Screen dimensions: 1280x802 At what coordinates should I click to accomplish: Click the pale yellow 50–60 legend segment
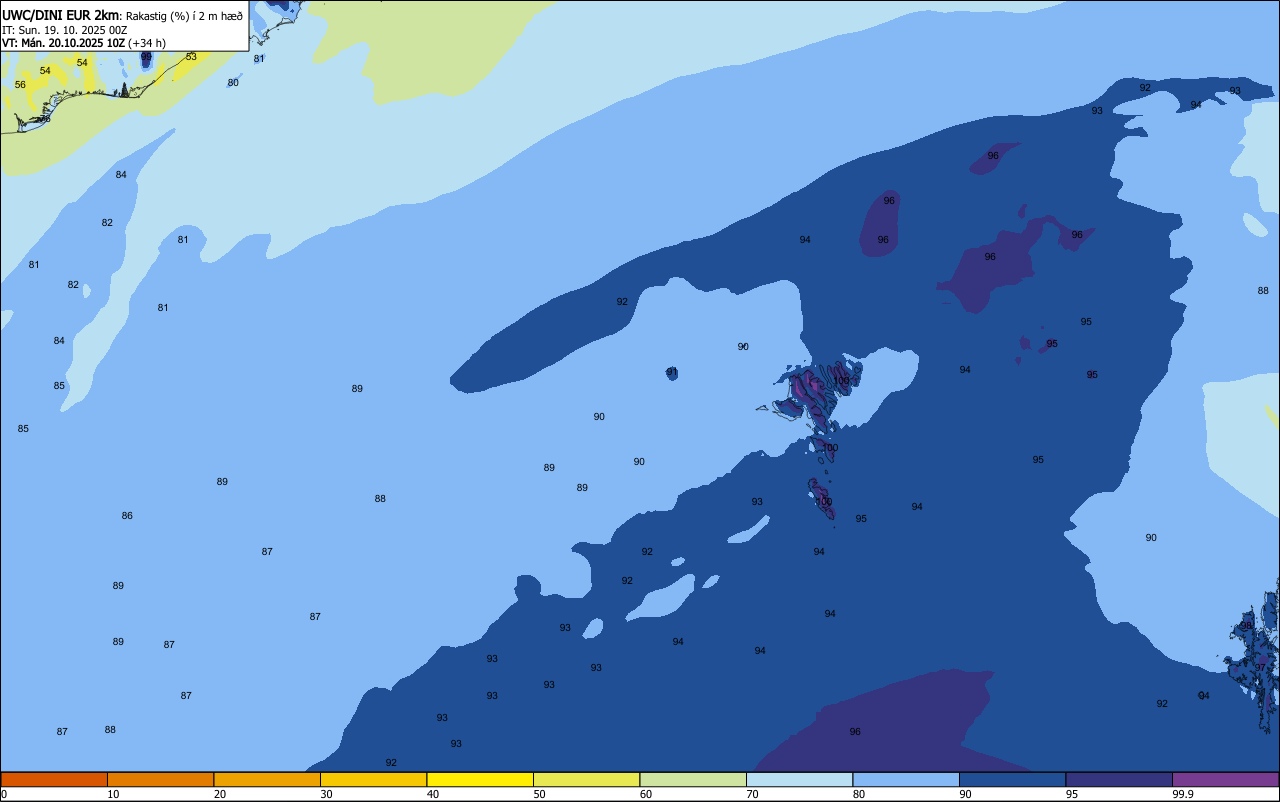click(586, 779)
